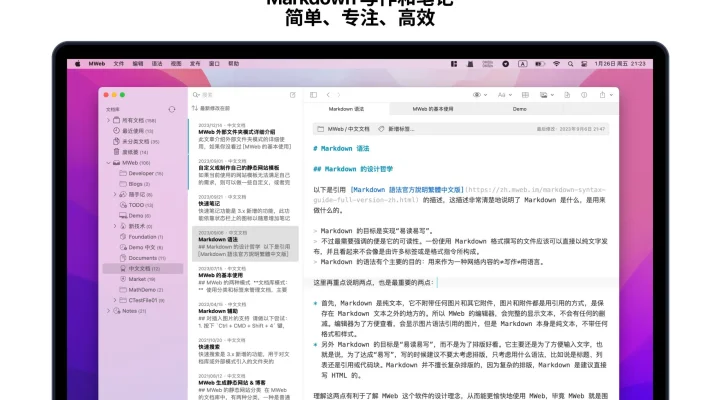
Task: Open the MWeb 生成静态网站 & 博客 note
Action: pyautogui.click(x=244, y=386)
